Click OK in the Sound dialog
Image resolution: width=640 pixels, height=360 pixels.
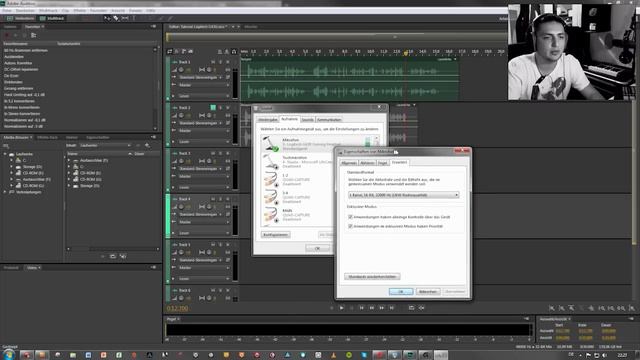317,248
